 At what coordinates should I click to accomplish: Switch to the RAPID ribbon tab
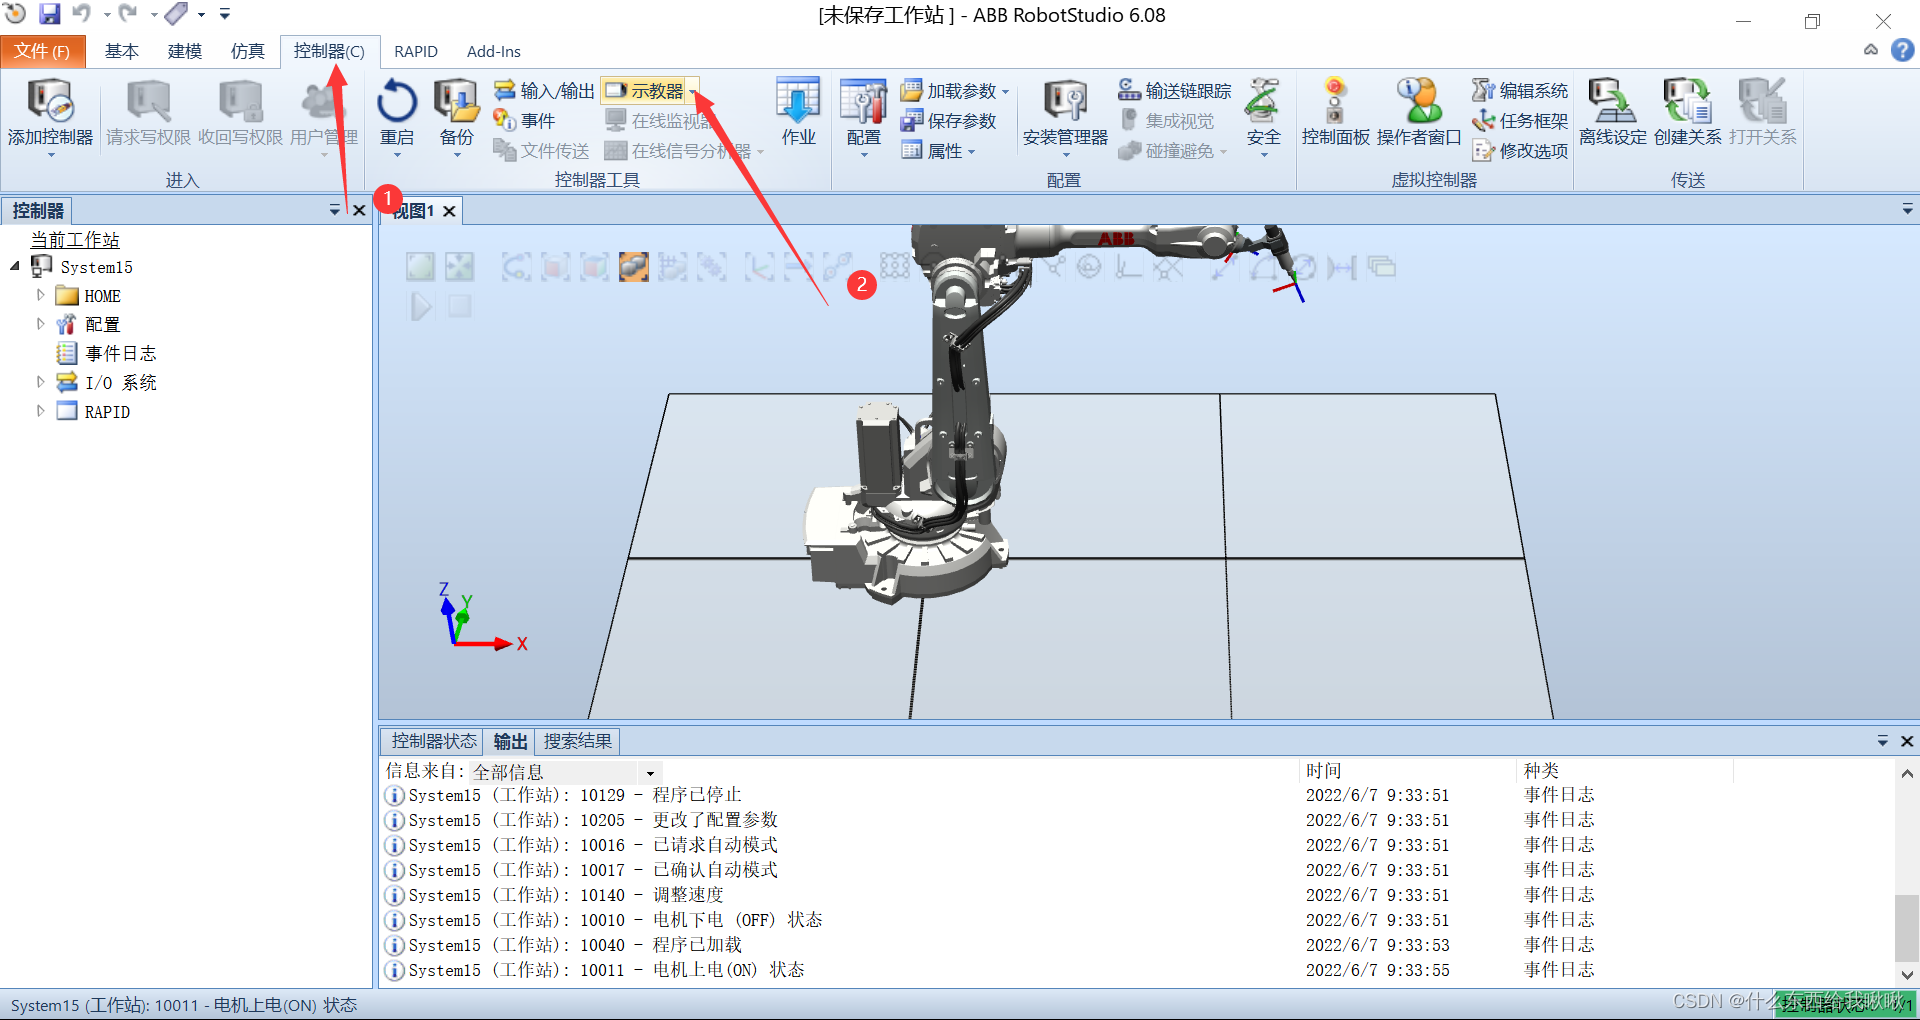(416, 51)
